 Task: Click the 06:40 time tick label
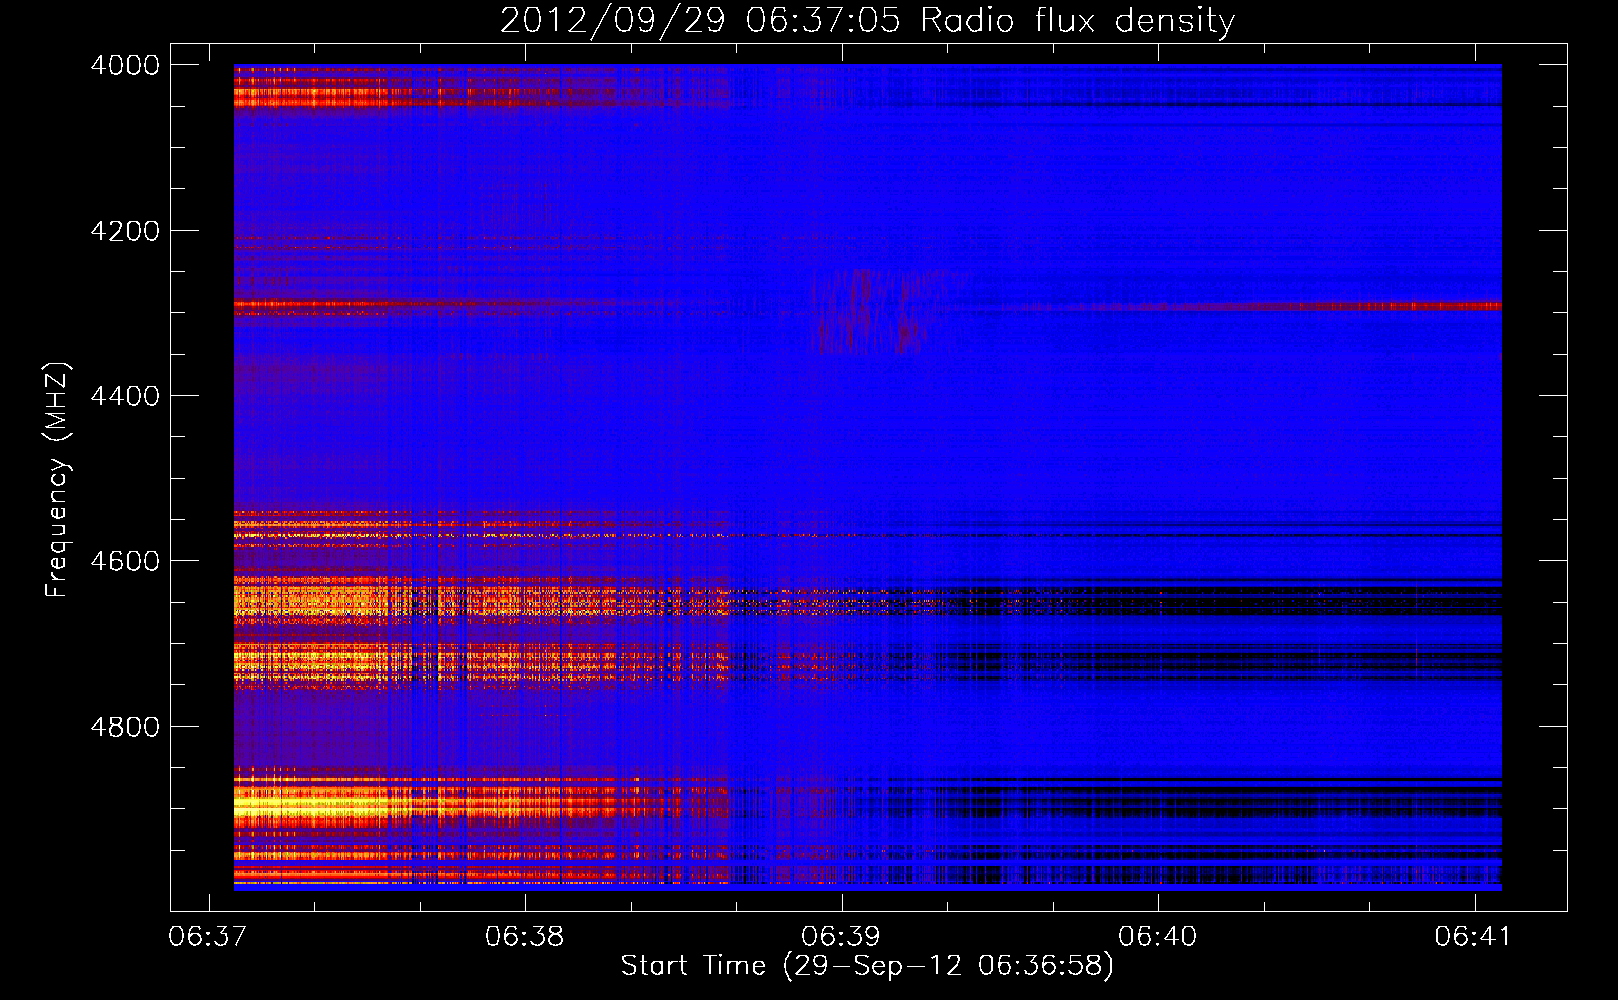click(x=1158, y=936)
